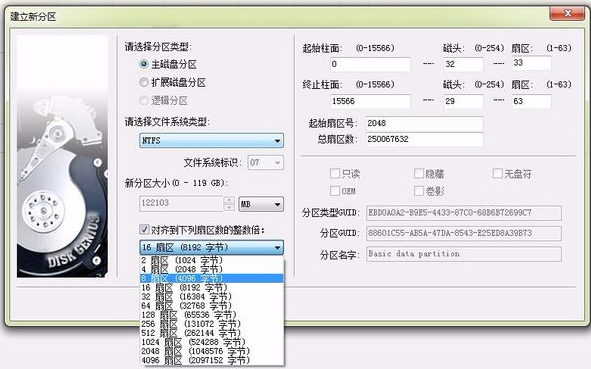Click the DiskGenius hard drive image
This screenshot has height=369, width=591.
point(62,156)
